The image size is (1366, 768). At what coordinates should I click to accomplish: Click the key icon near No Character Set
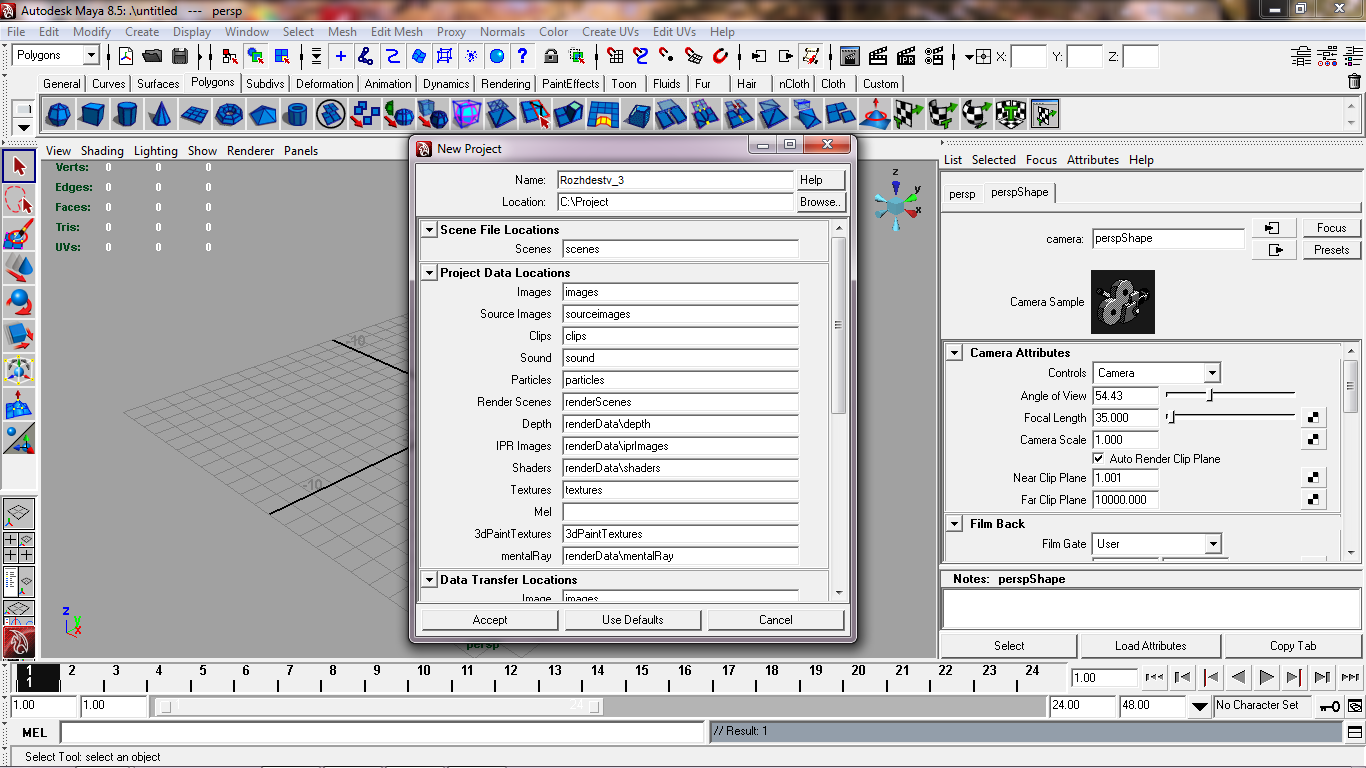[x=1329, y=706]
